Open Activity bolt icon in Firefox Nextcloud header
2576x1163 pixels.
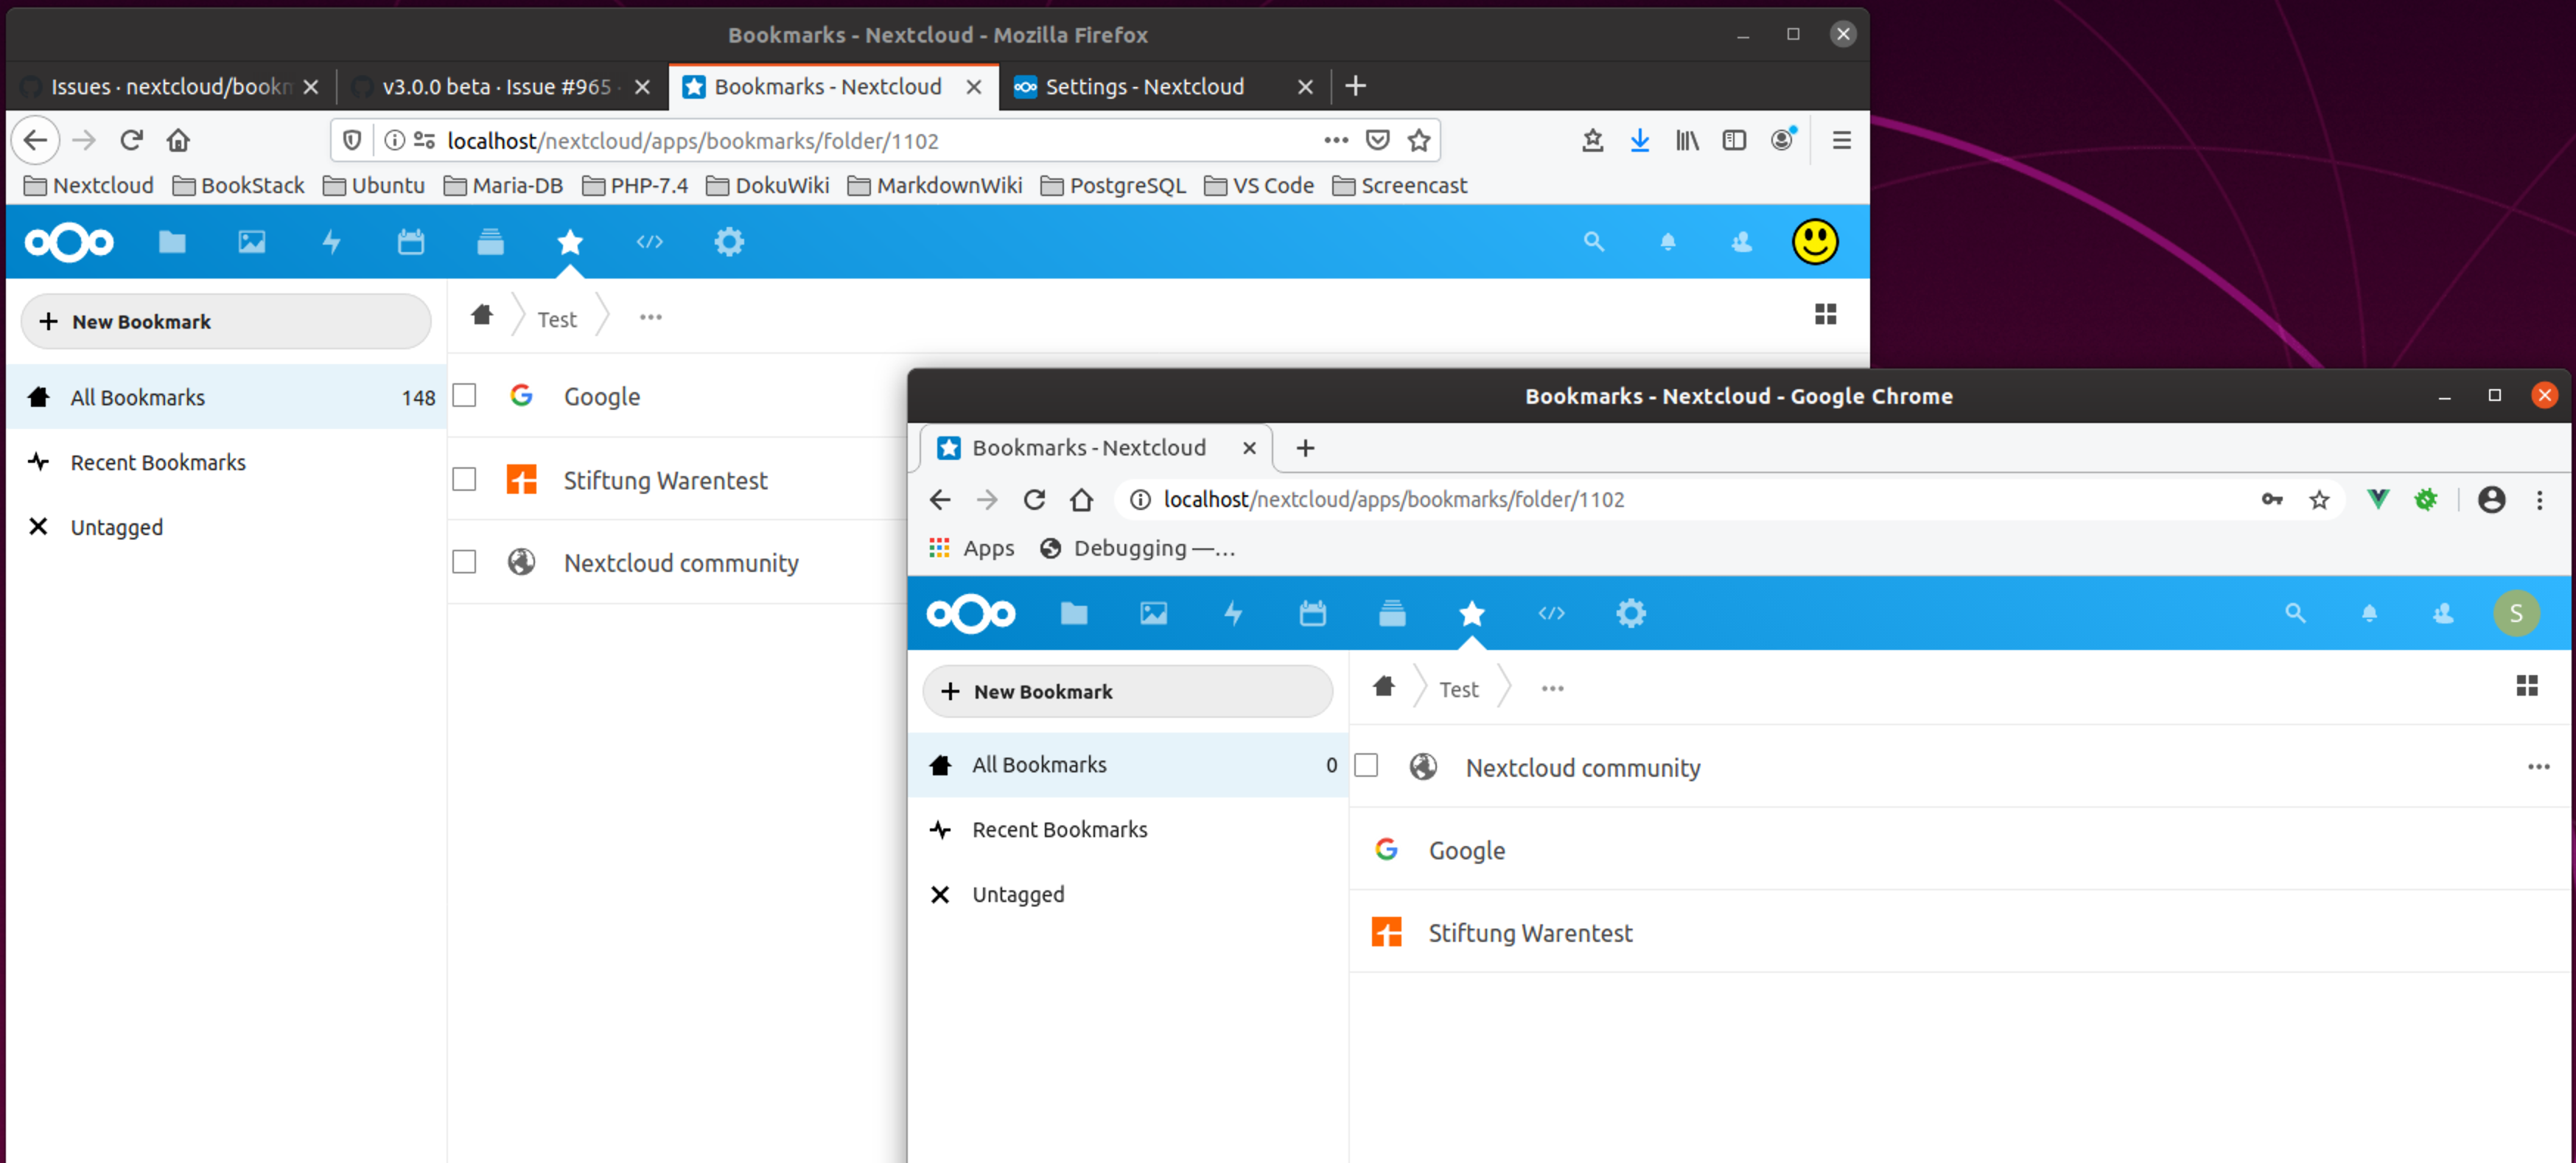click(331, 242)
